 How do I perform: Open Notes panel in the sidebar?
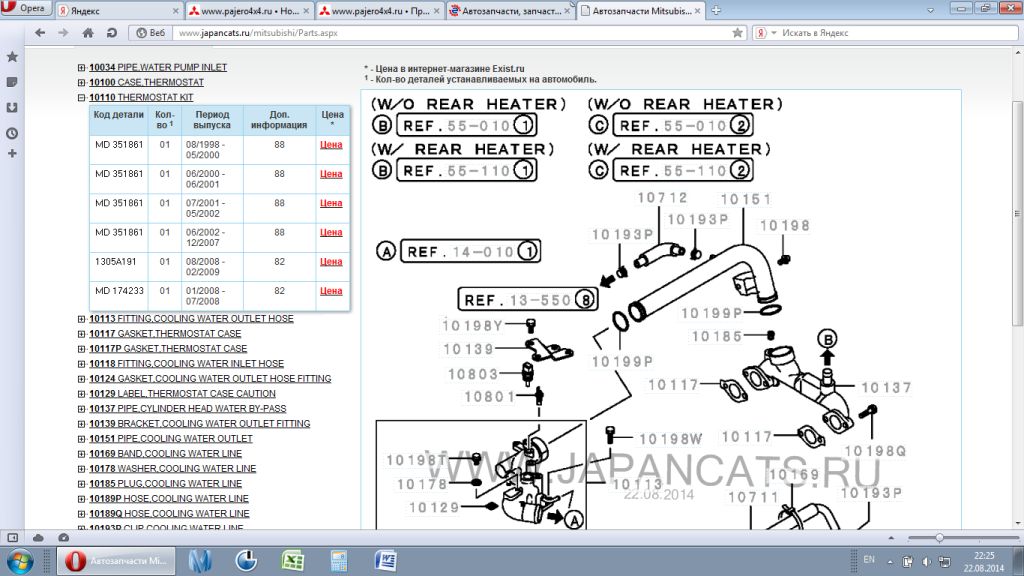(x=12, y=82)
